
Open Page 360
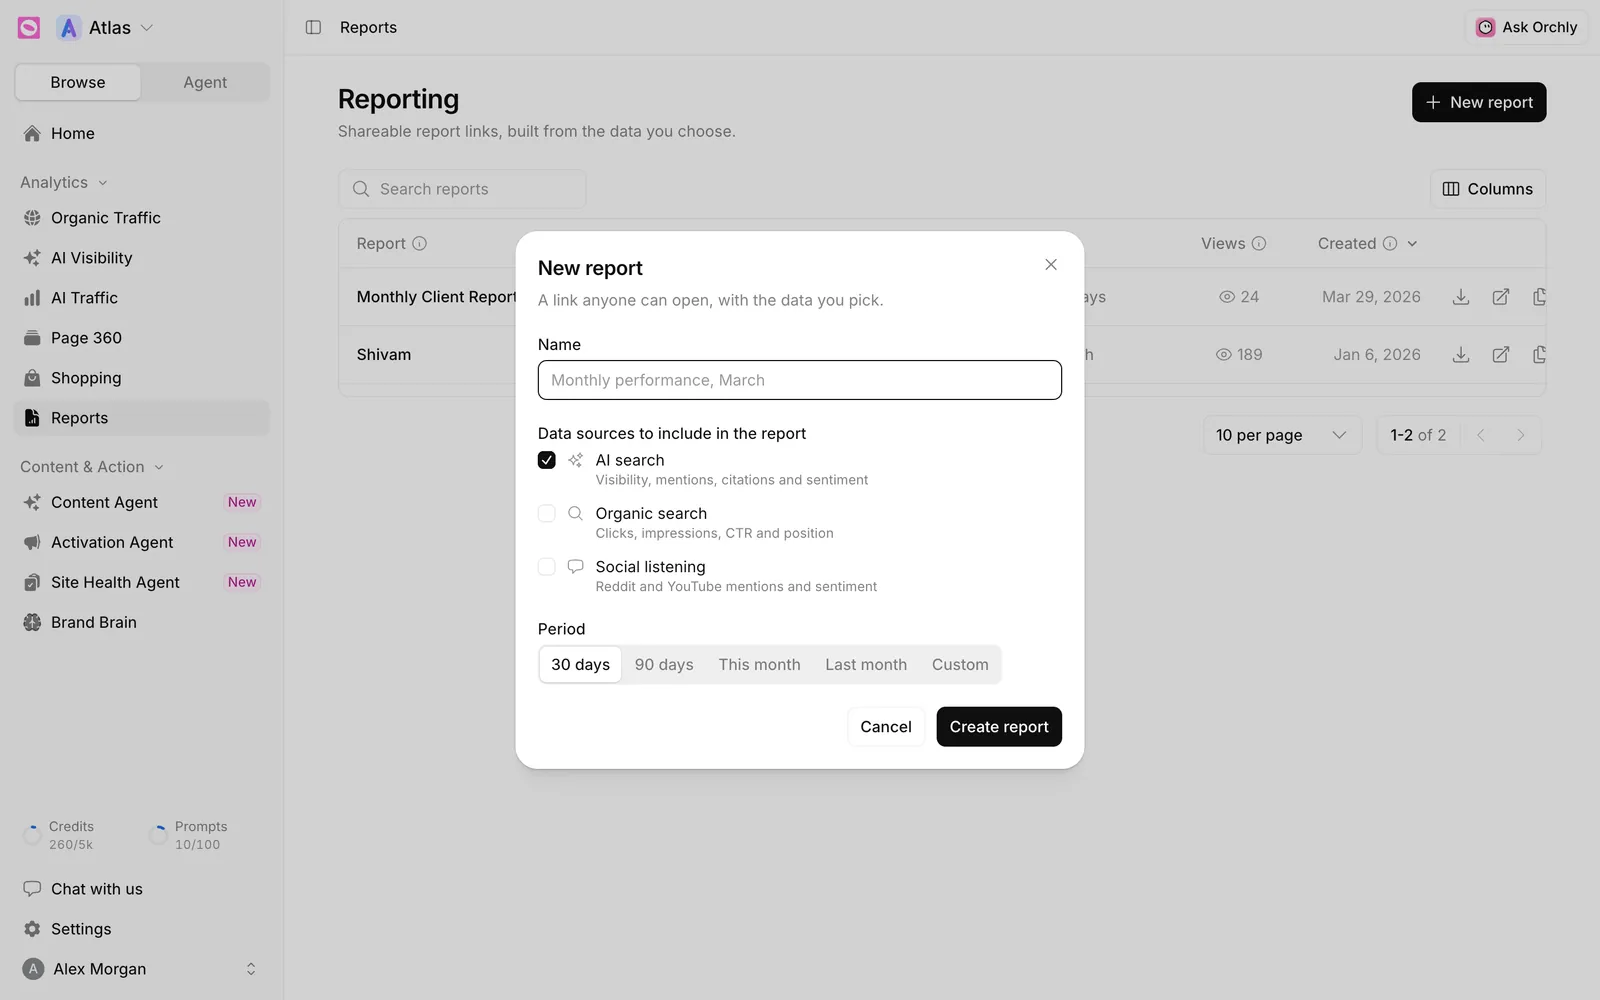tap(142, 338)
